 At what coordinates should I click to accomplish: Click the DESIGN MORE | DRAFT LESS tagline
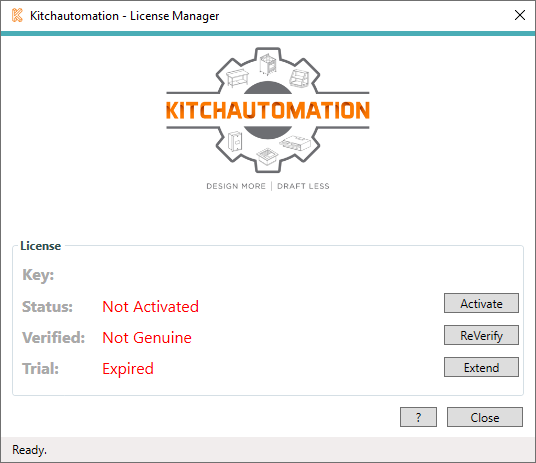coord(268,186)
